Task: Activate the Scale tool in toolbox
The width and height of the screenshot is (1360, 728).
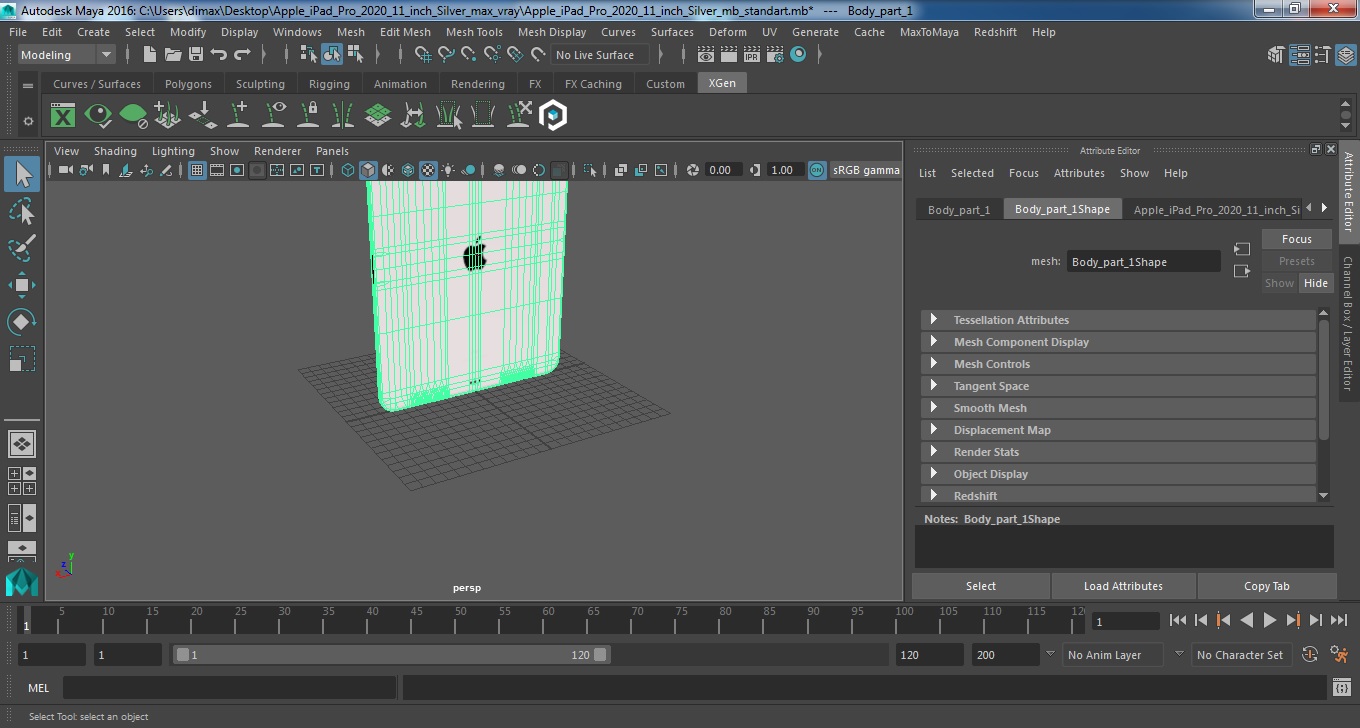Action: click(22, 358)
